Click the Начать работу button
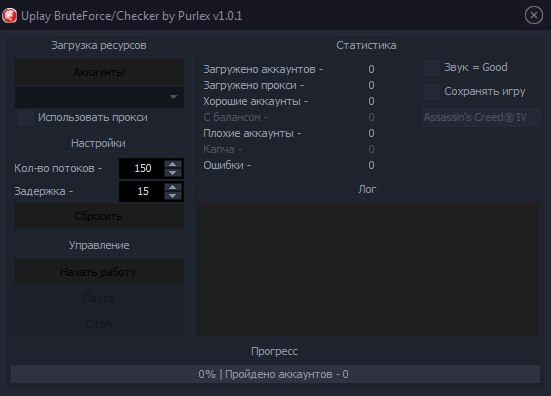 [99, 272]
